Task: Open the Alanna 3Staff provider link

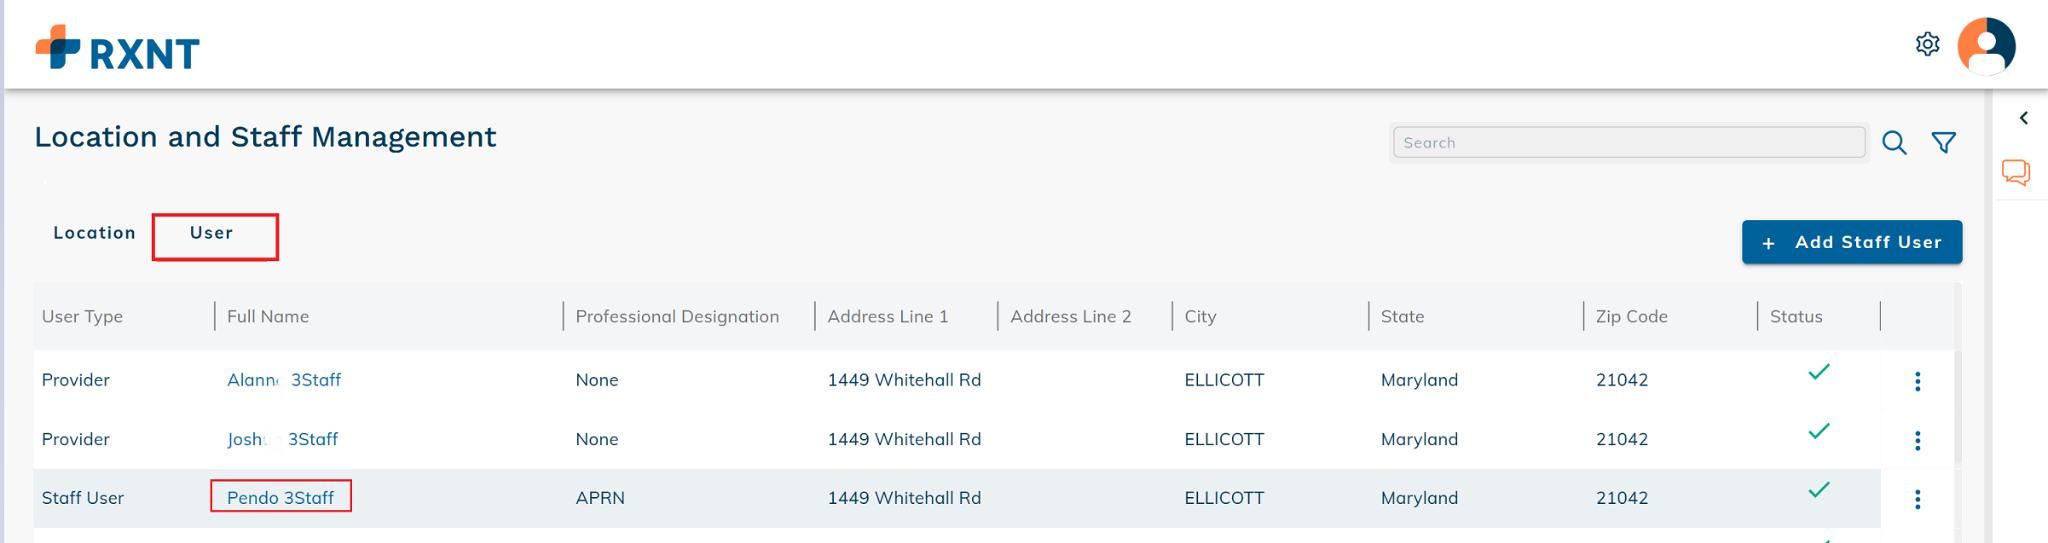Action: tap(284, 380)
